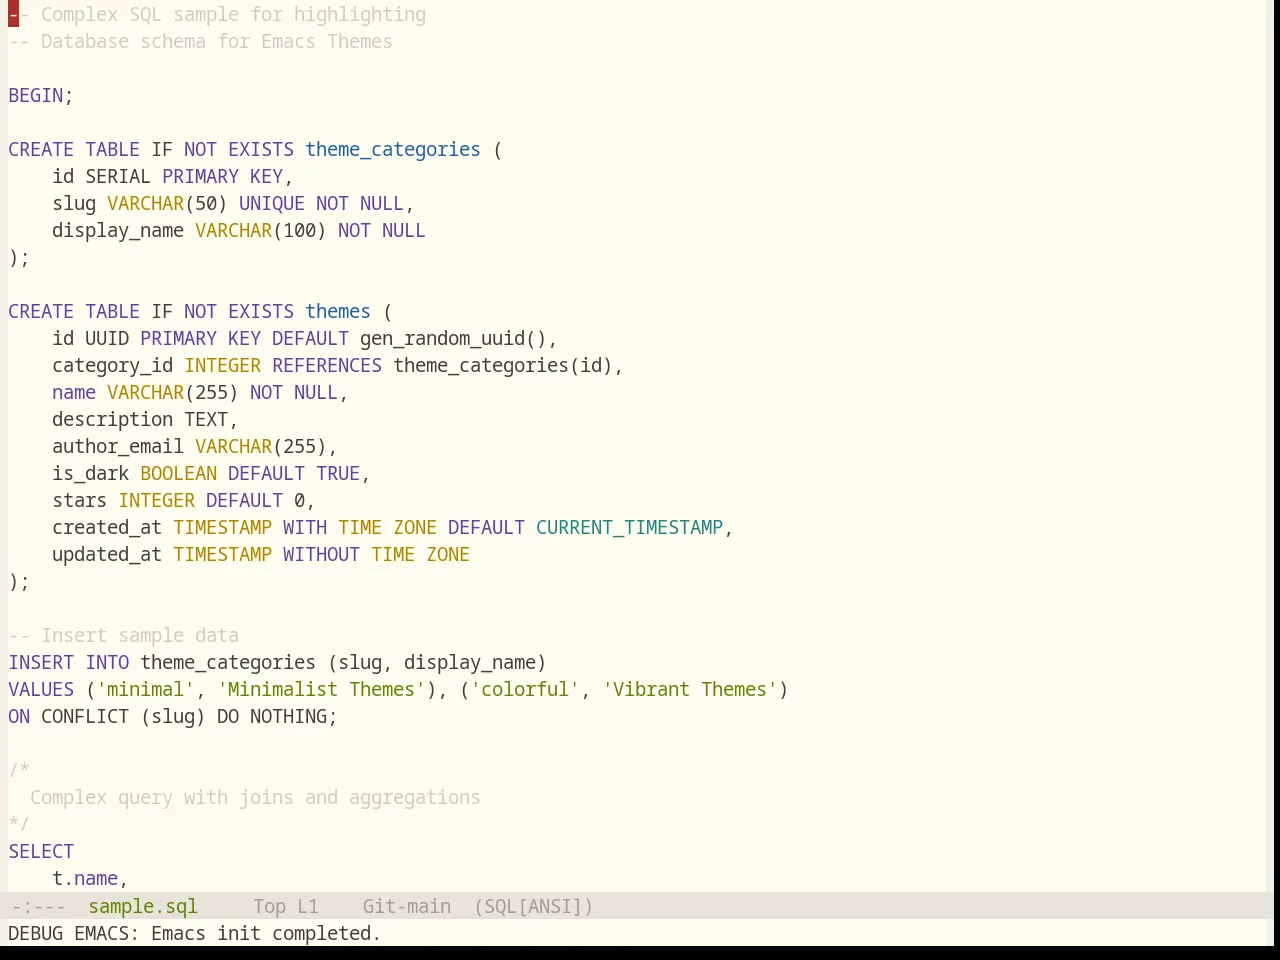Screen dimensions: 1280x960
Task: Click the theme_categories table name in CREATE statement
Action: [x=393, y=149]
